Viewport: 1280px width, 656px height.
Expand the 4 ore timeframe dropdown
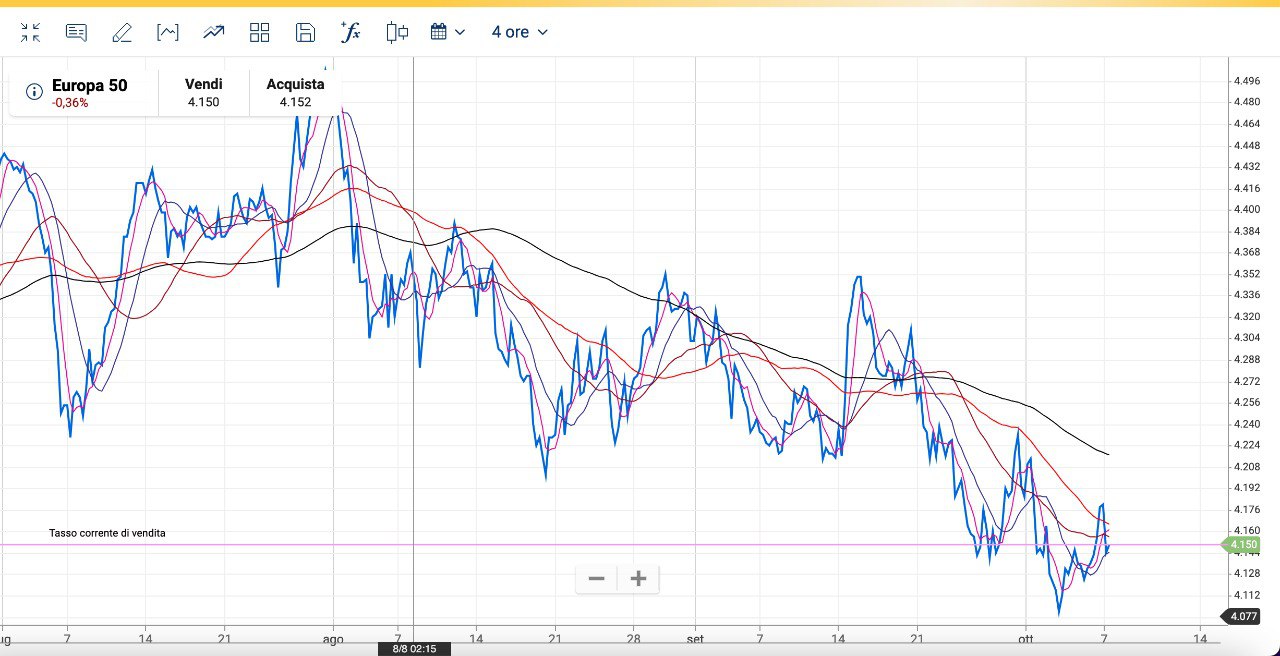519,32
